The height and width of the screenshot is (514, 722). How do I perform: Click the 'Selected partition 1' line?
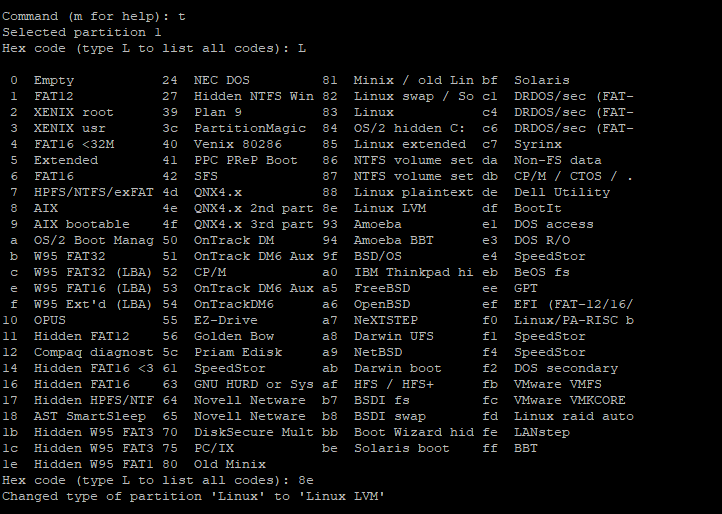81,32
